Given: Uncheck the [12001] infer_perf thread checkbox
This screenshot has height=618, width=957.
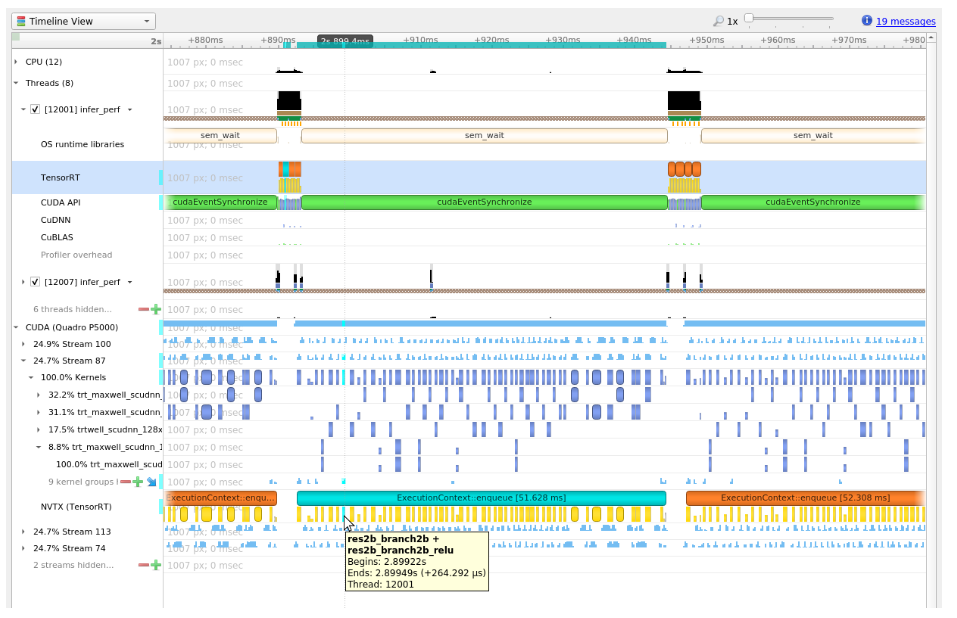Looking at the screenshot, I should 35,110.
